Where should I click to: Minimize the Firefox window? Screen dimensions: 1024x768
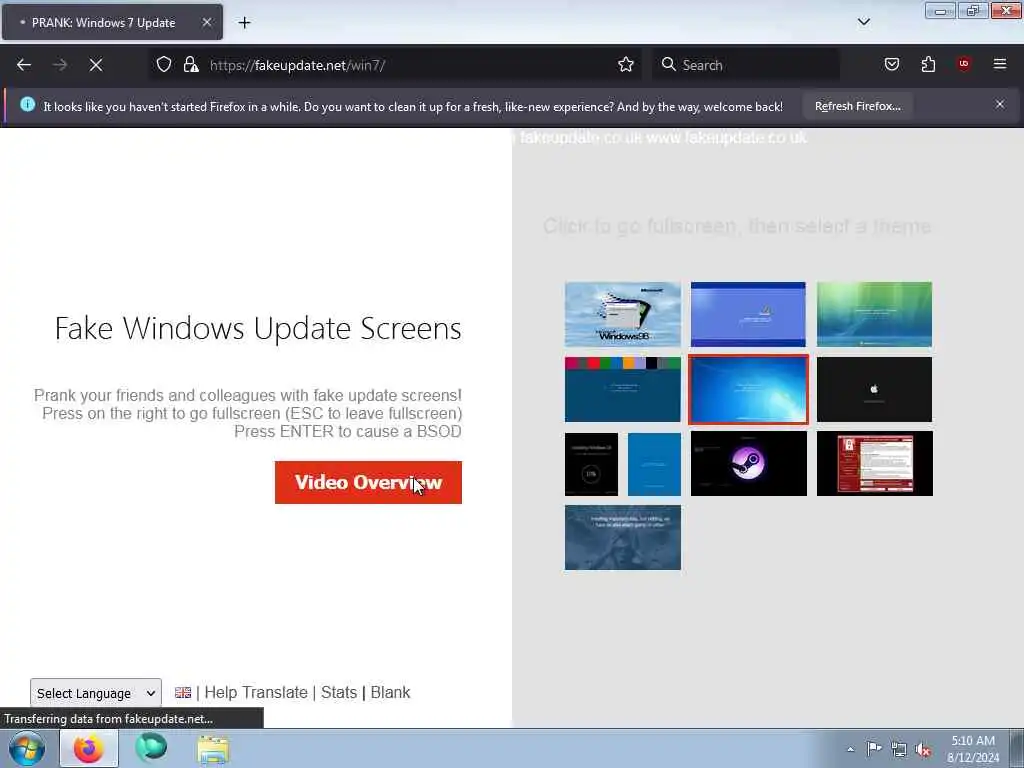[x=940, y=10]
